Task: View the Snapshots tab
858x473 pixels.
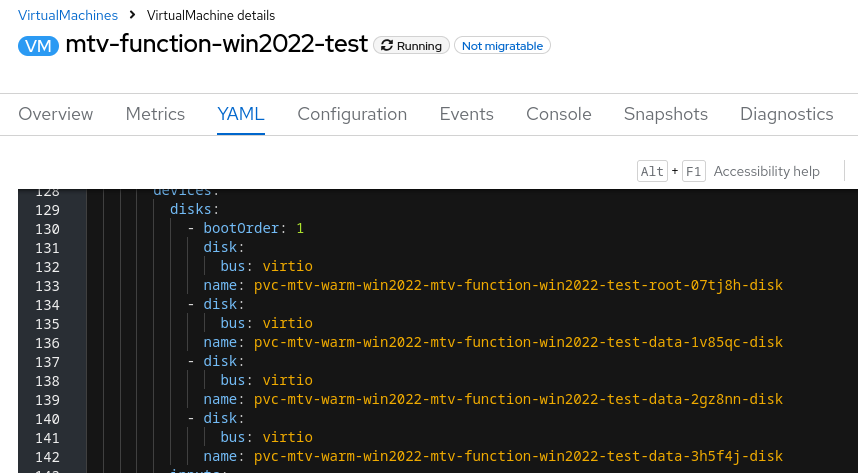Action: (x=666, y=114)
